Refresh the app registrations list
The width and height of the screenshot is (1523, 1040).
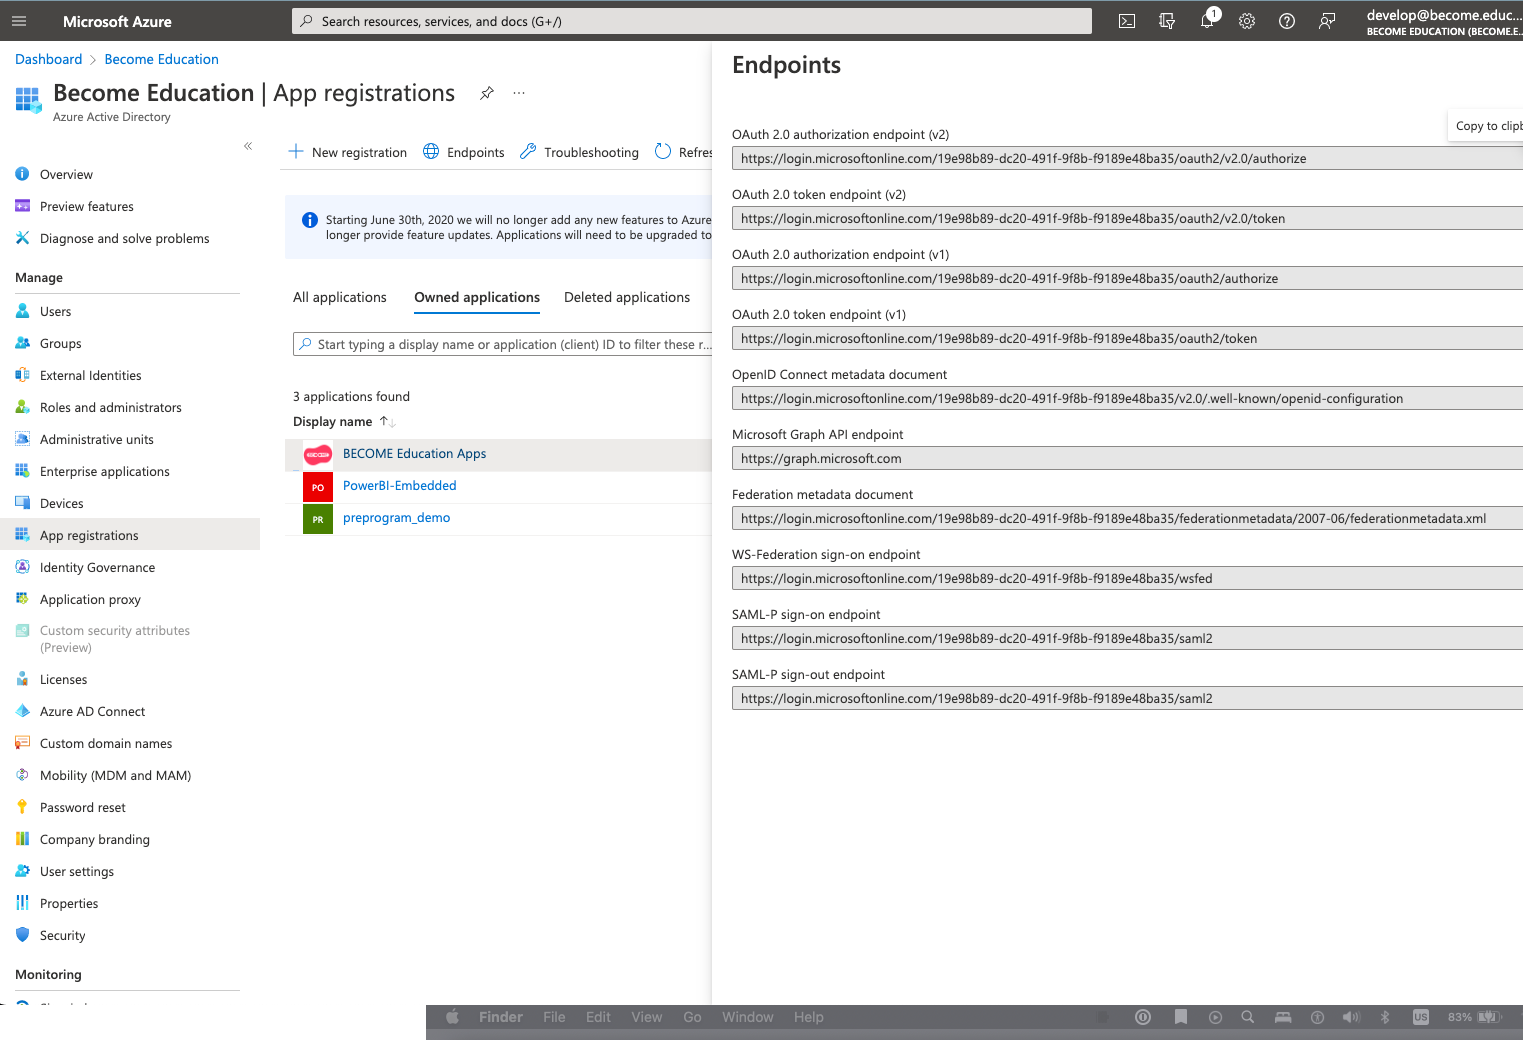pos(684,152)
